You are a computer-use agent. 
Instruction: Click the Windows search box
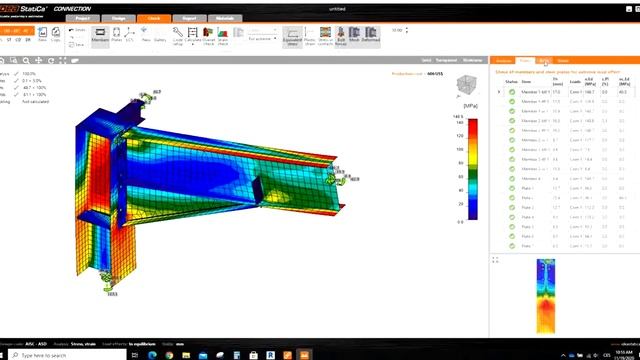(68, 355)
